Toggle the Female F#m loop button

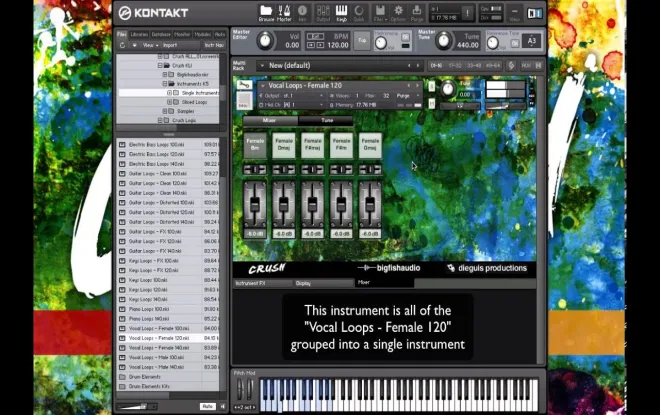(341, 145)
